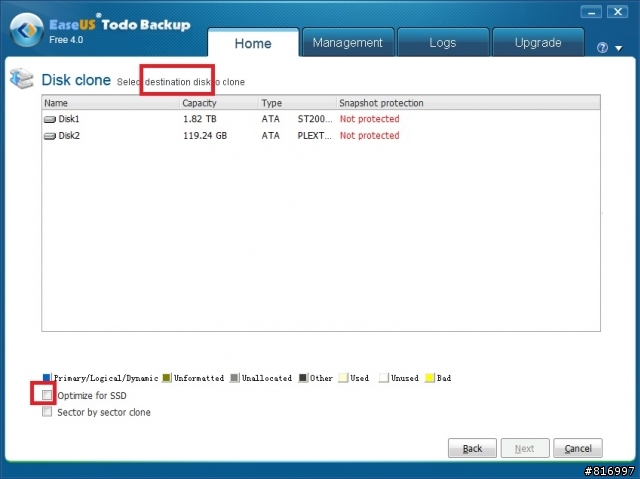Click the EaseUS logo icon
640x479 pixels.
[27, 30]
